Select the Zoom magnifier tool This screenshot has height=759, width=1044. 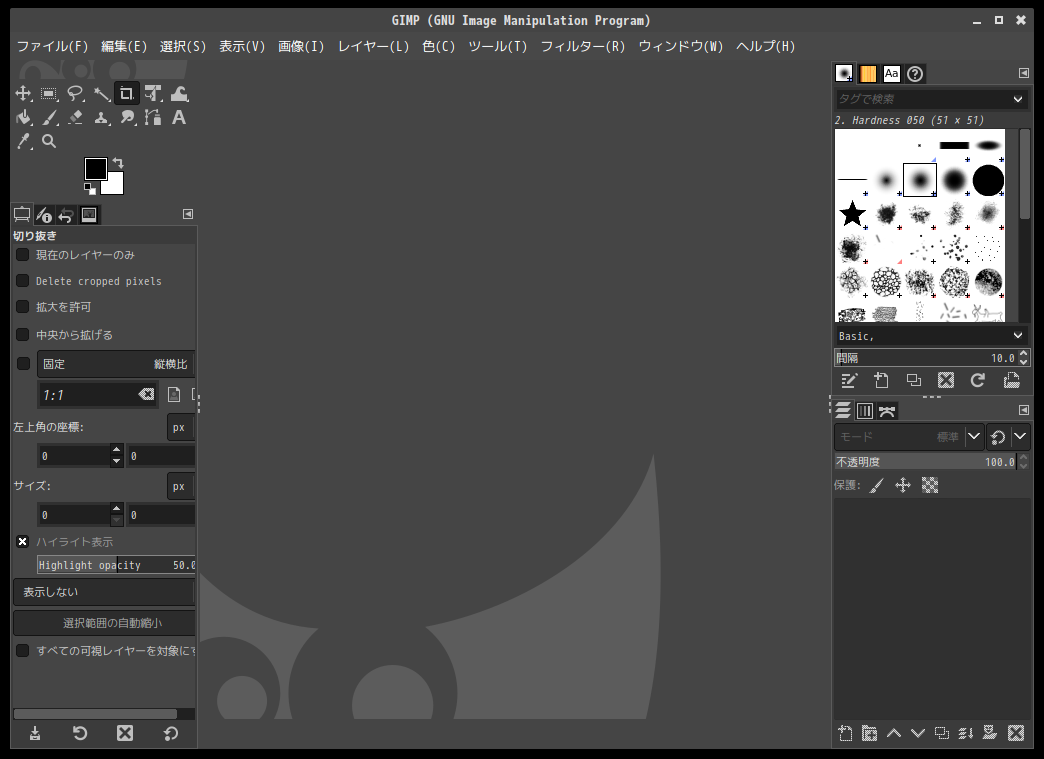click(x=49, y=141)
